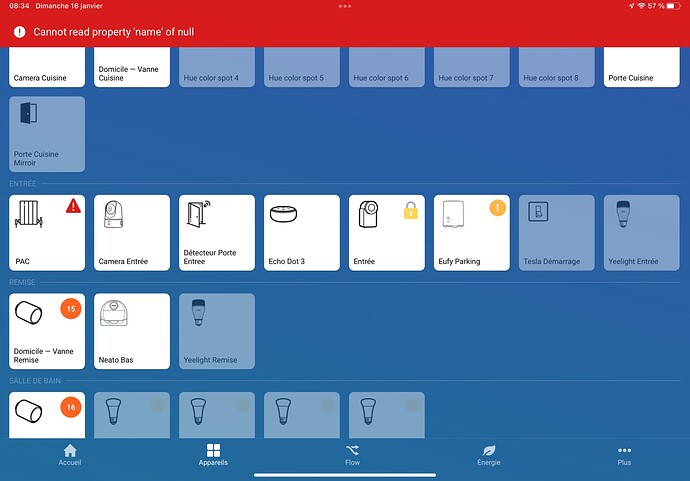Dismiss the 'Cannot read property' error banner
690x481 pixels.
click(345, 32)
